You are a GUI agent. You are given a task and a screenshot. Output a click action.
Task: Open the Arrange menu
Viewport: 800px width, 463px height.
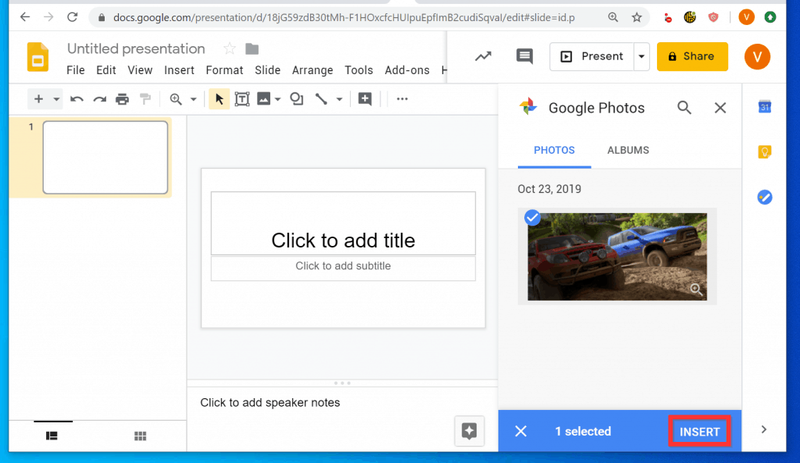pyautogui.click(x=312, y=70)
